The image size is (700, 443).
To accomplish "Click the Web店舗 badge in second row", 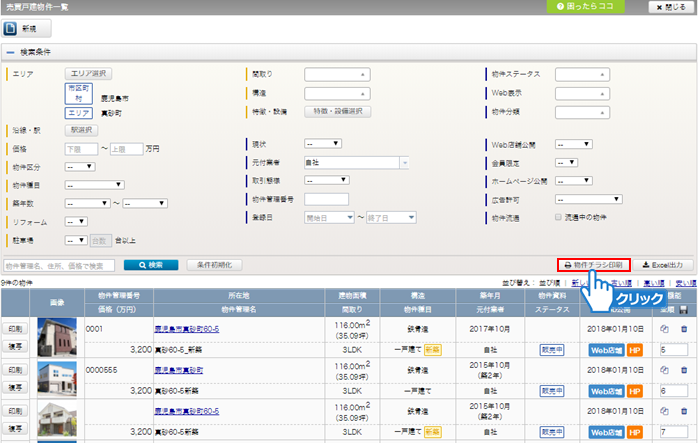I will point(607,391).
